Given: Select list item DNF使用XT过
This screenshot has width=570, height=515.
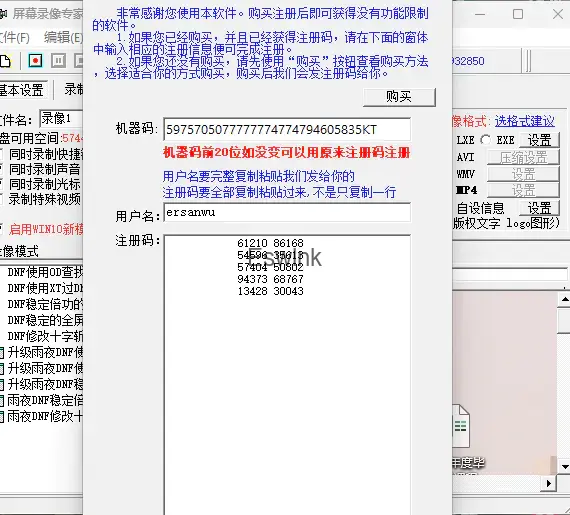Looking at the screenshot, I should click(45, 288).
